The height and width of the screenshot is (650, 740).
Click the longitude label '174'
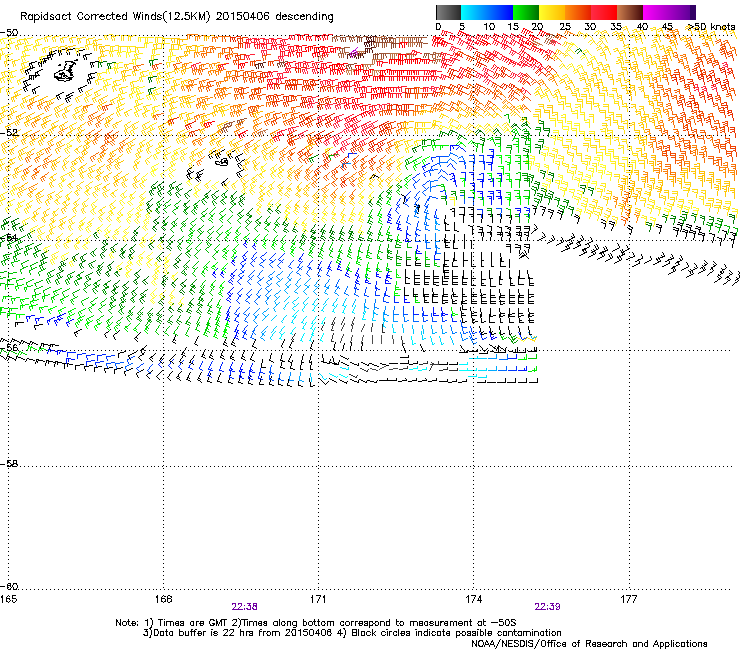pyautogui.click(x=473, y=599)
